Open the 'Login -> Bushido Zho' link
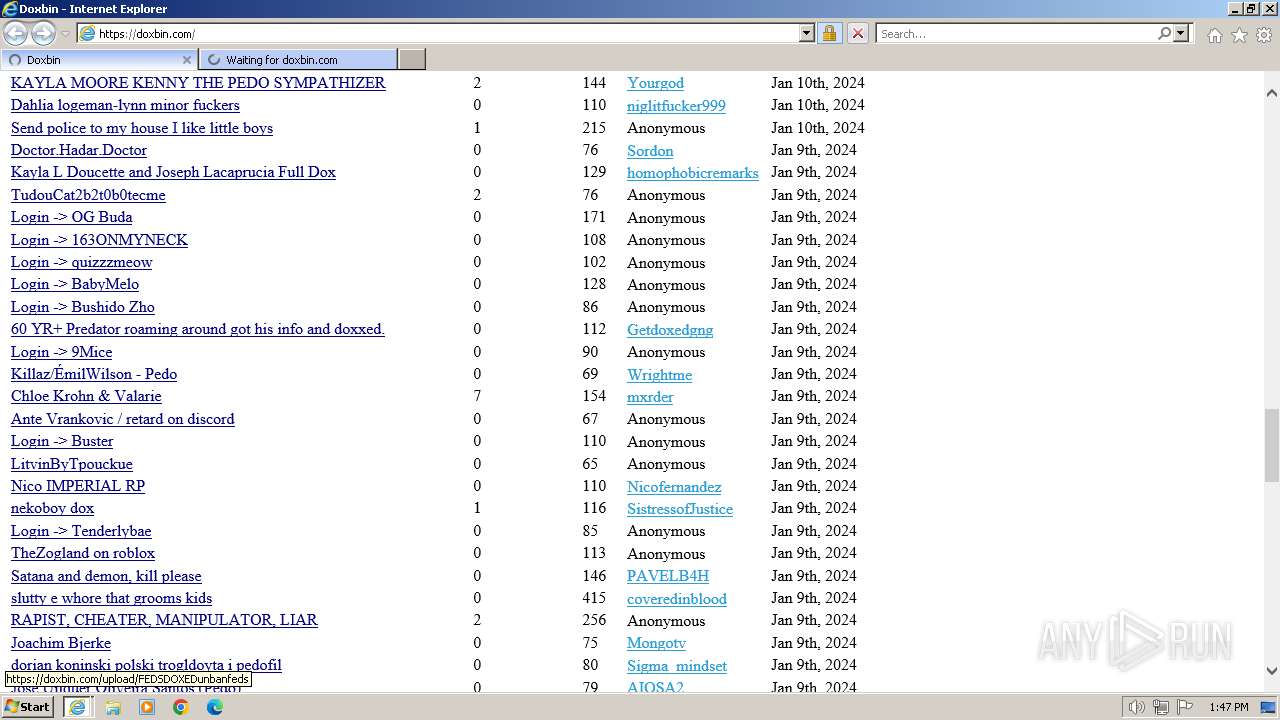The width and height of the screenshot is (1280, 720). coord(83,307)
